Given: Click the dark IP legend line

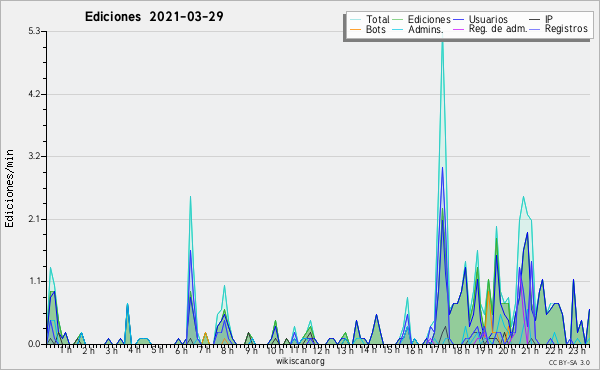Looking at the screenshot, I should (535, 20).
